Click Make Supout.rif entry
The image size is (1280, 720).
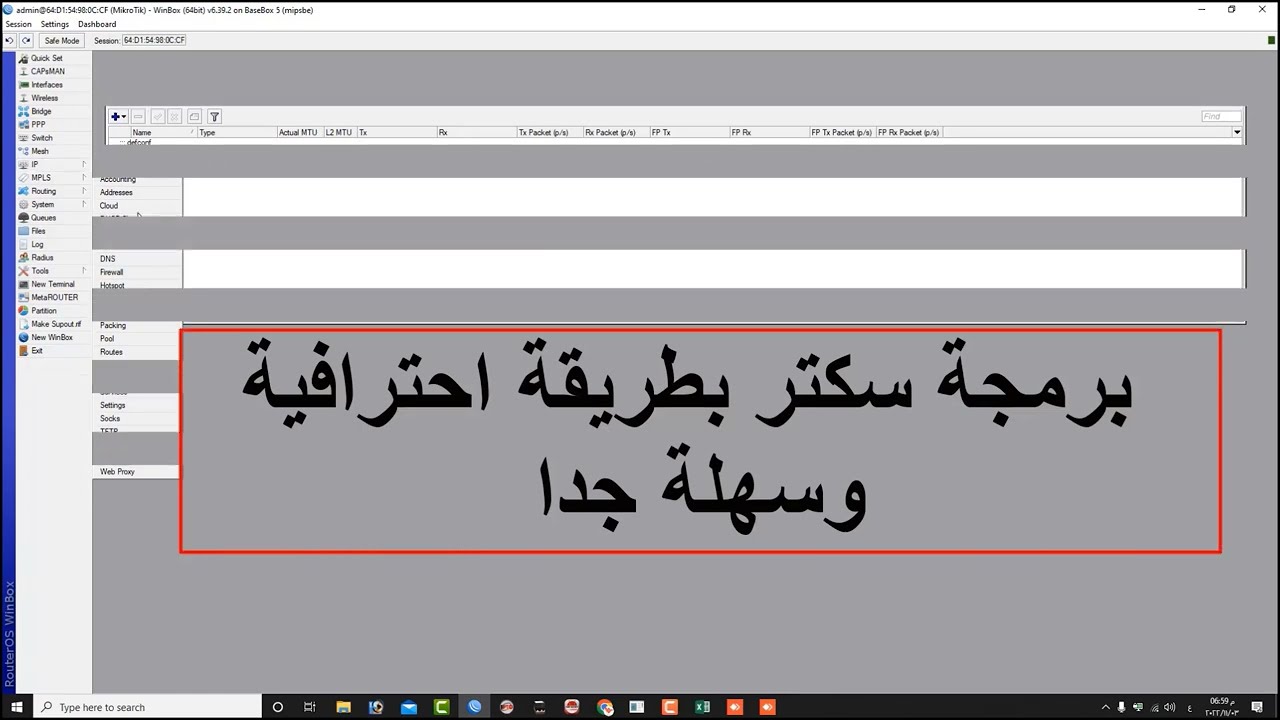click(56, 324)
